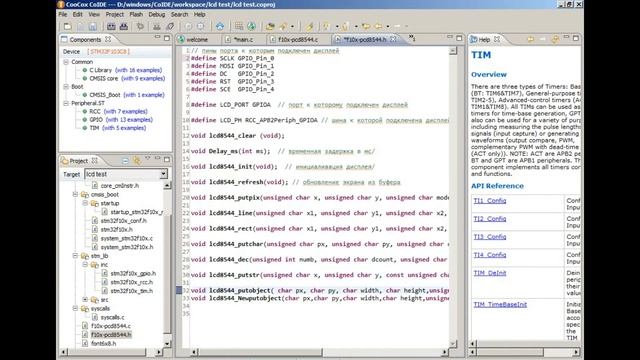Viewport: 640px width, 360px height.
Task: Click the editor horizontal scrollbar thumb
Action: point(260,351)
